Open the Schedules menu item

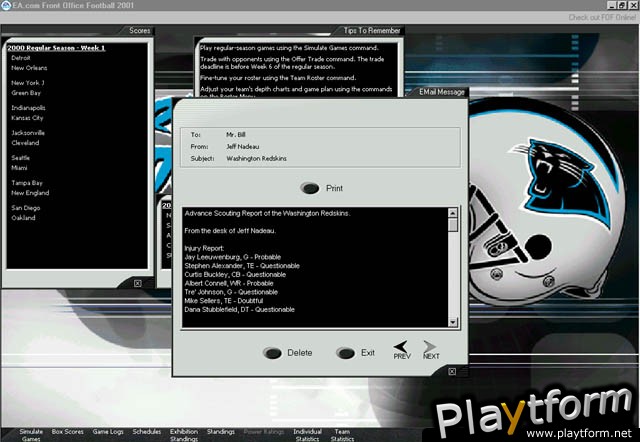point(147,431)
